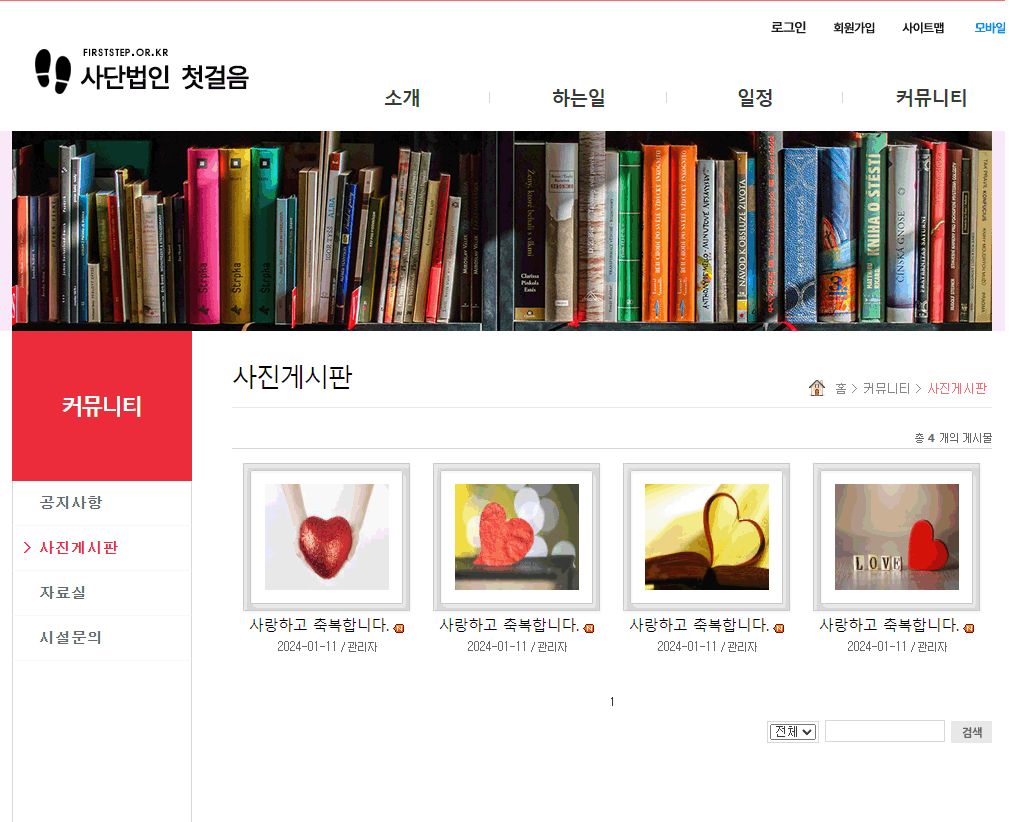Open the paper heart photo thumbnail
This screenshot has height=822, width=1010.
(x=517, y=537)
